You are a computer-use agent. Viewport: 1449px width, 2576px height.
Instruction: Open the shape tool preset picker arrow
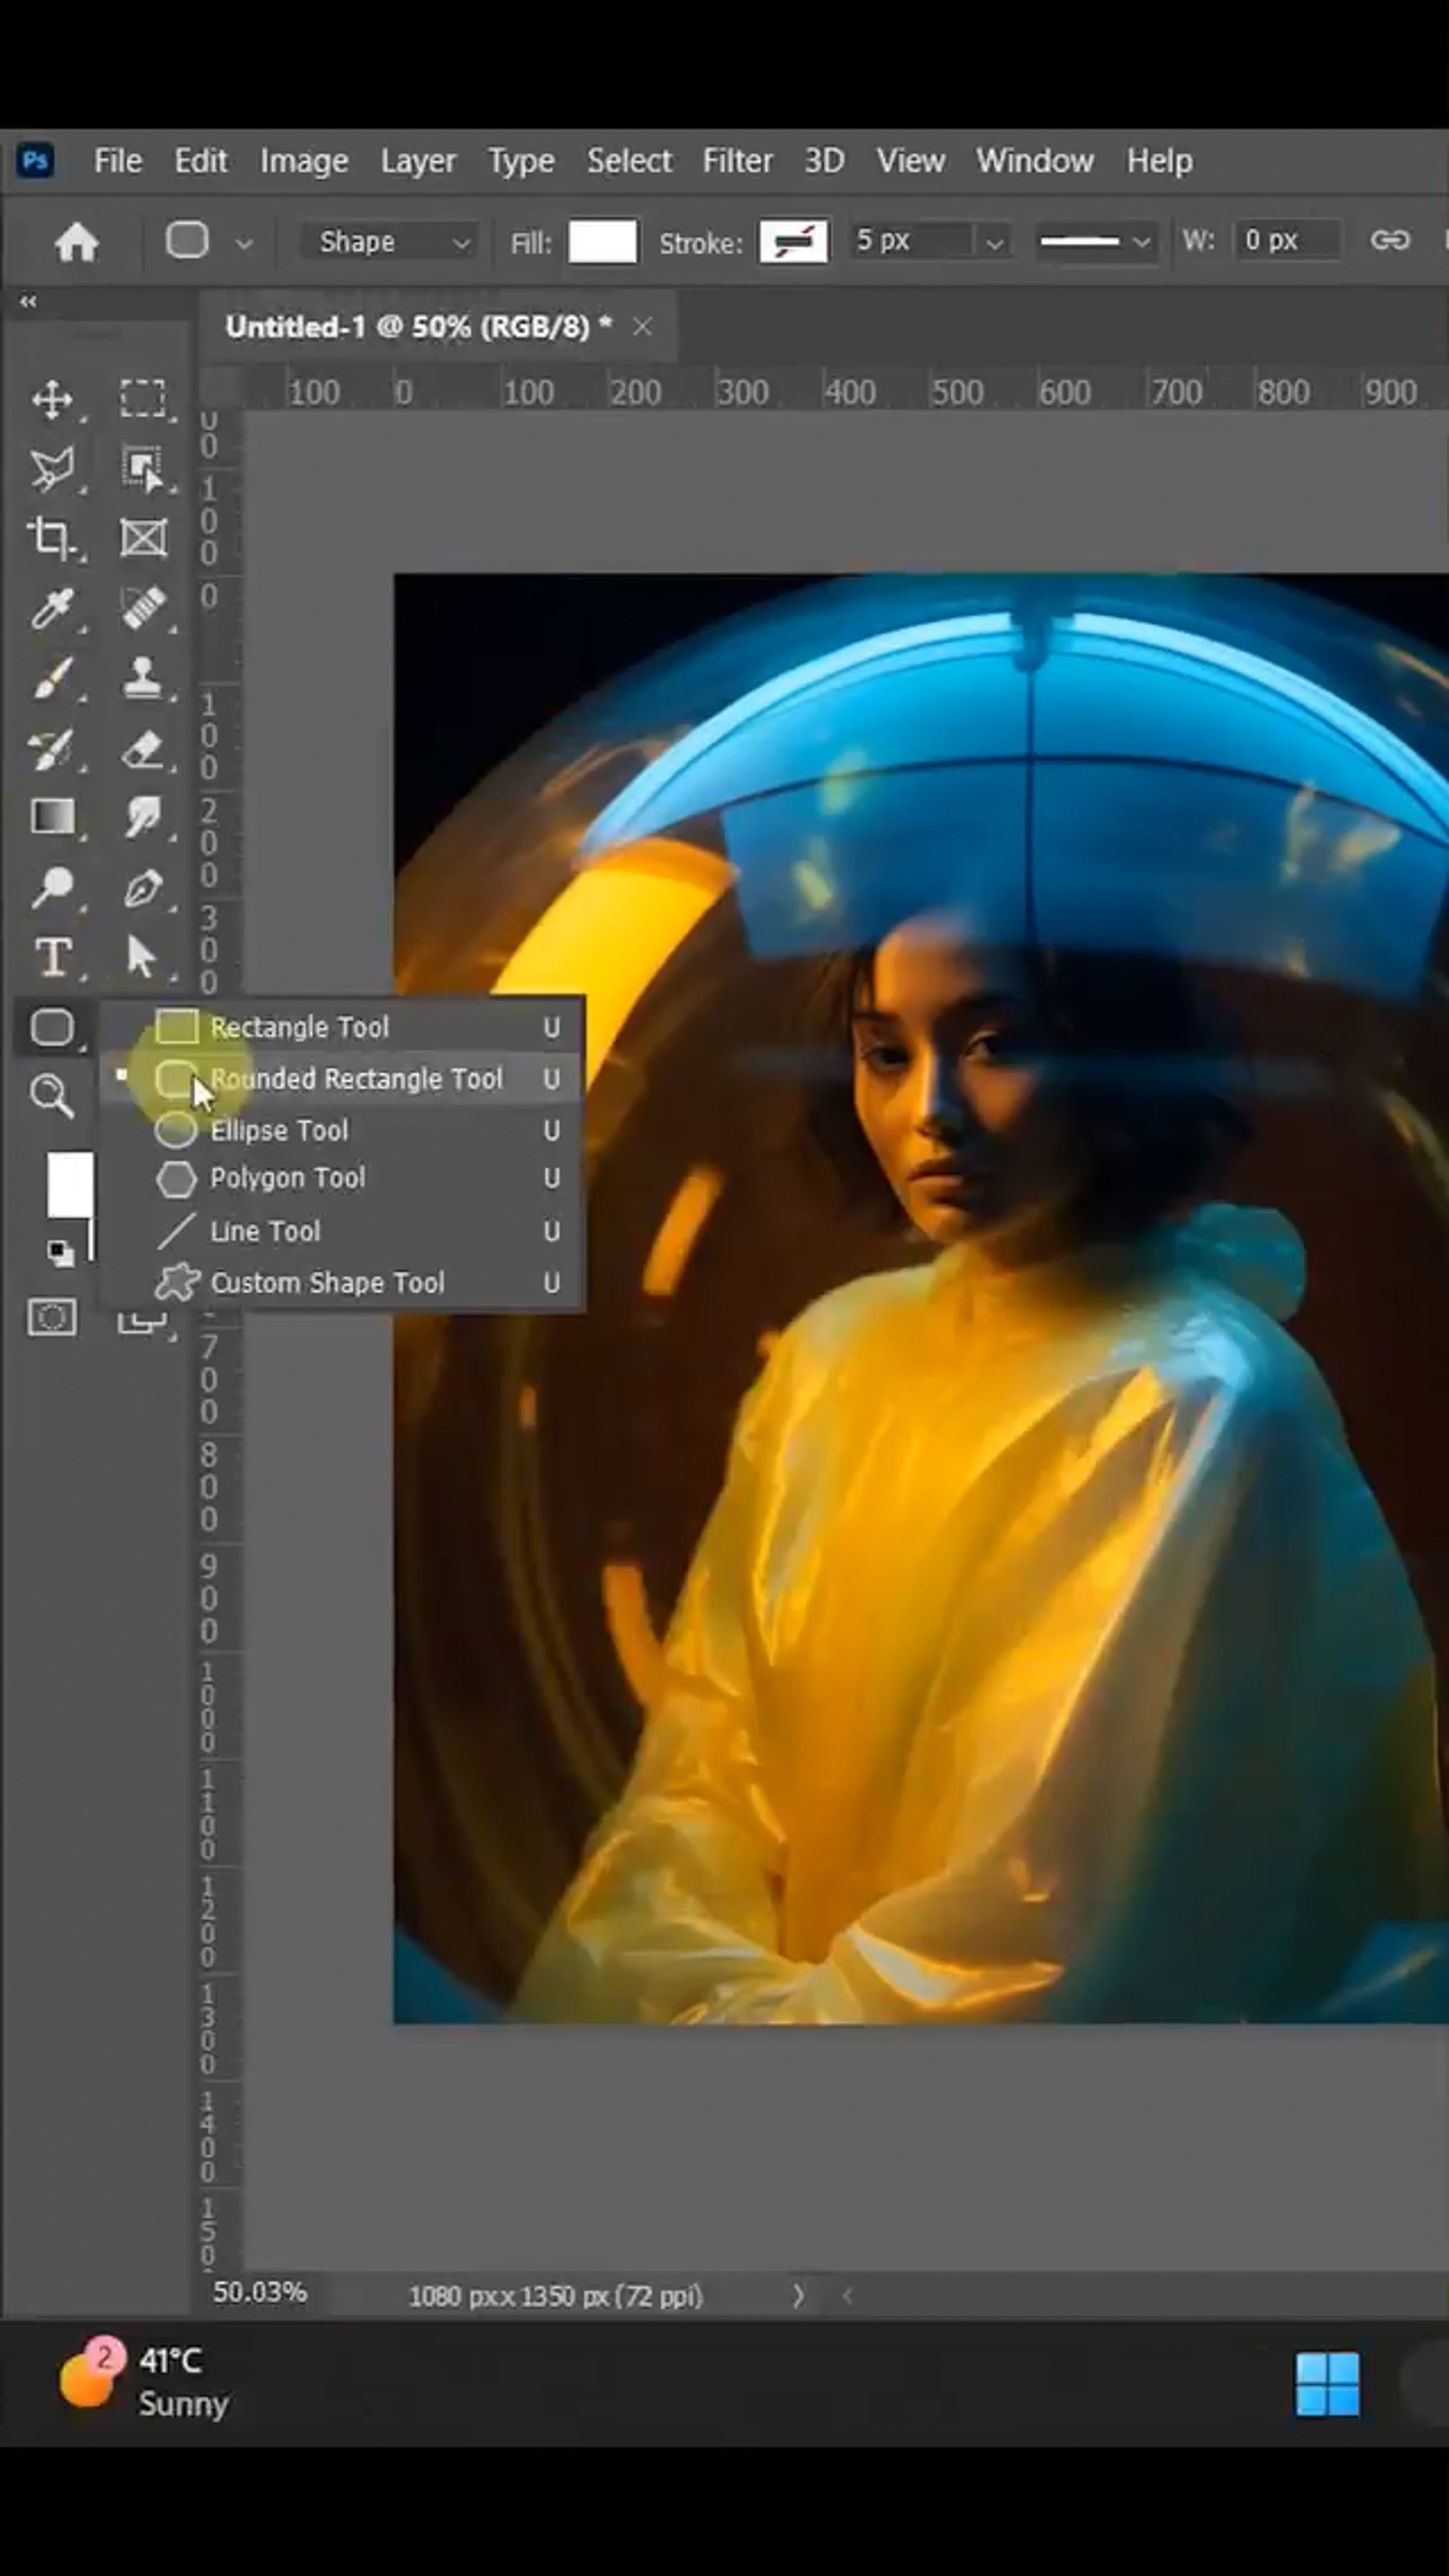coord(244,243)
